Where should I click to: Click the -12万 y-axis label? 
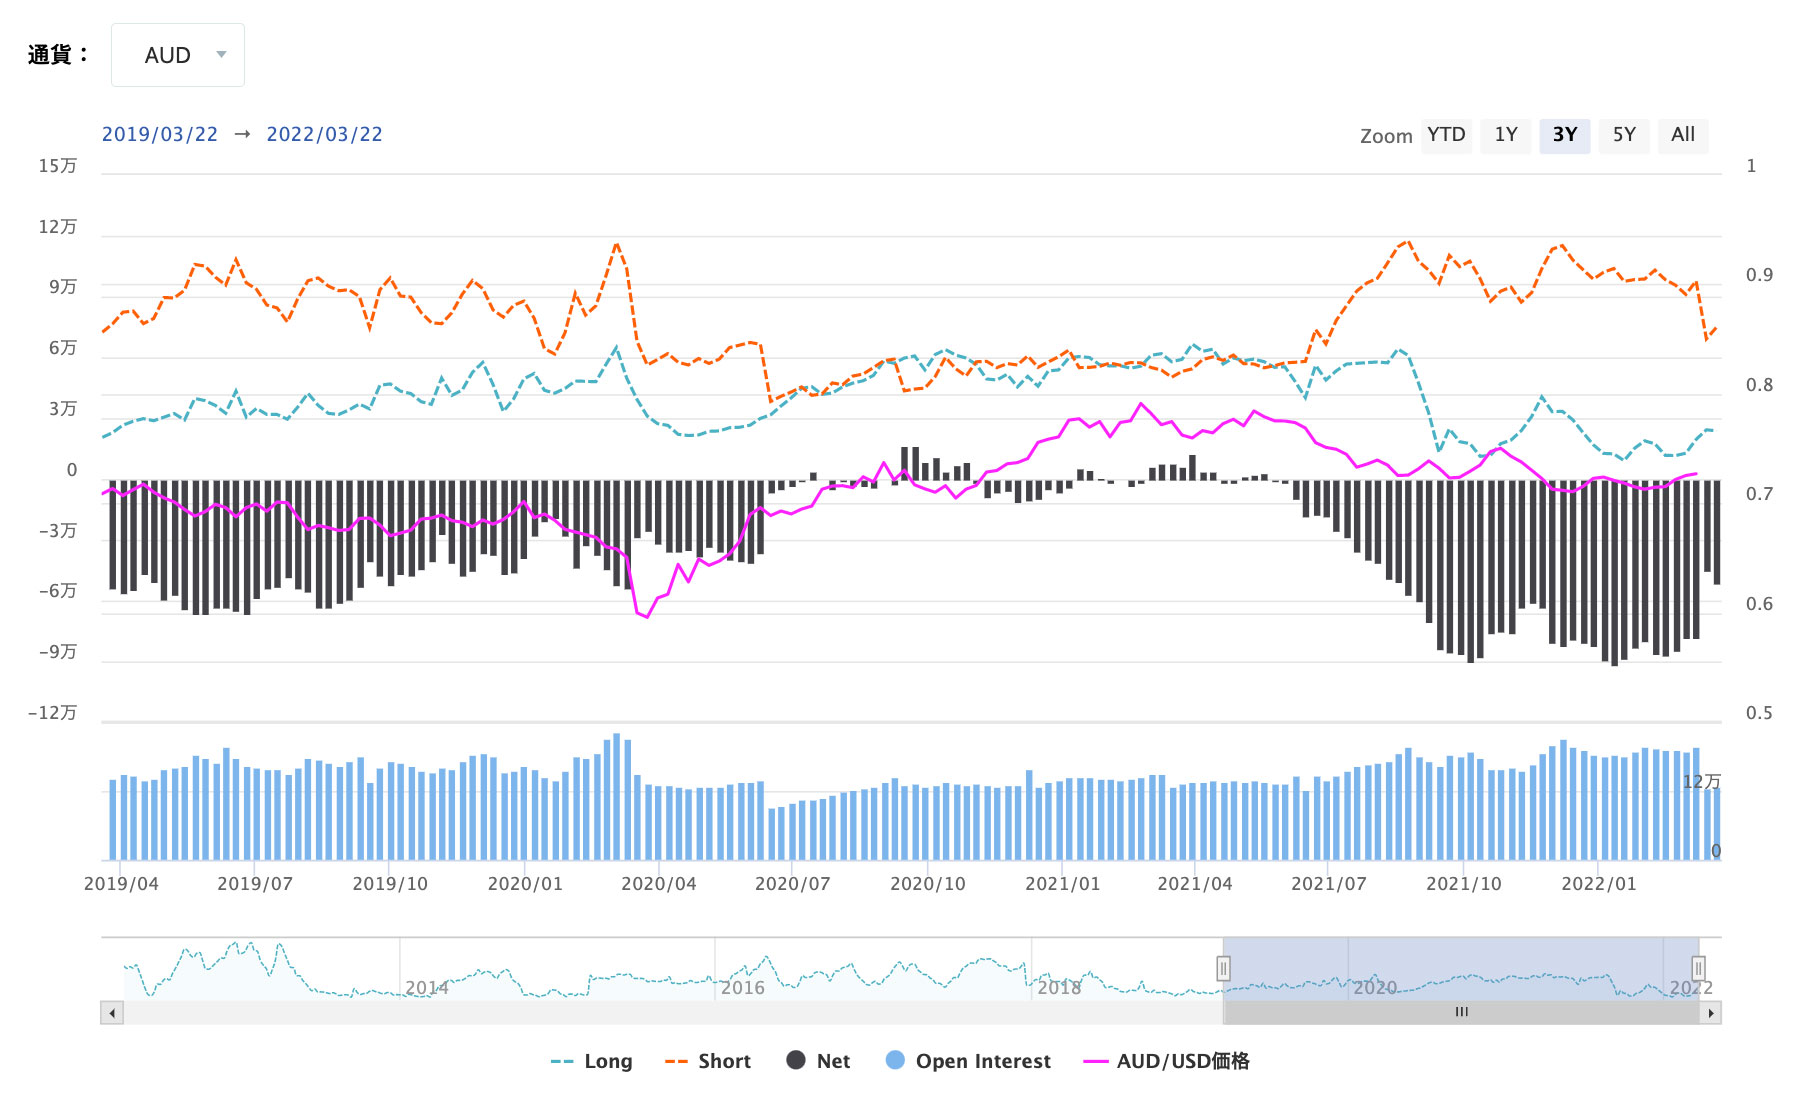tap(52, 713)
